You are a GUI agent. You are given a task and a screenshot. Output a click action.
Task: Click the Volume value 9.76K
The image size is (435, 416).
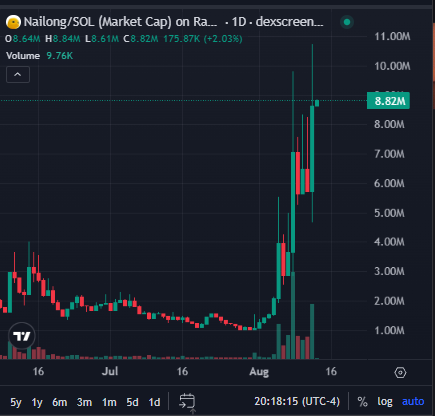pos(60,55)
